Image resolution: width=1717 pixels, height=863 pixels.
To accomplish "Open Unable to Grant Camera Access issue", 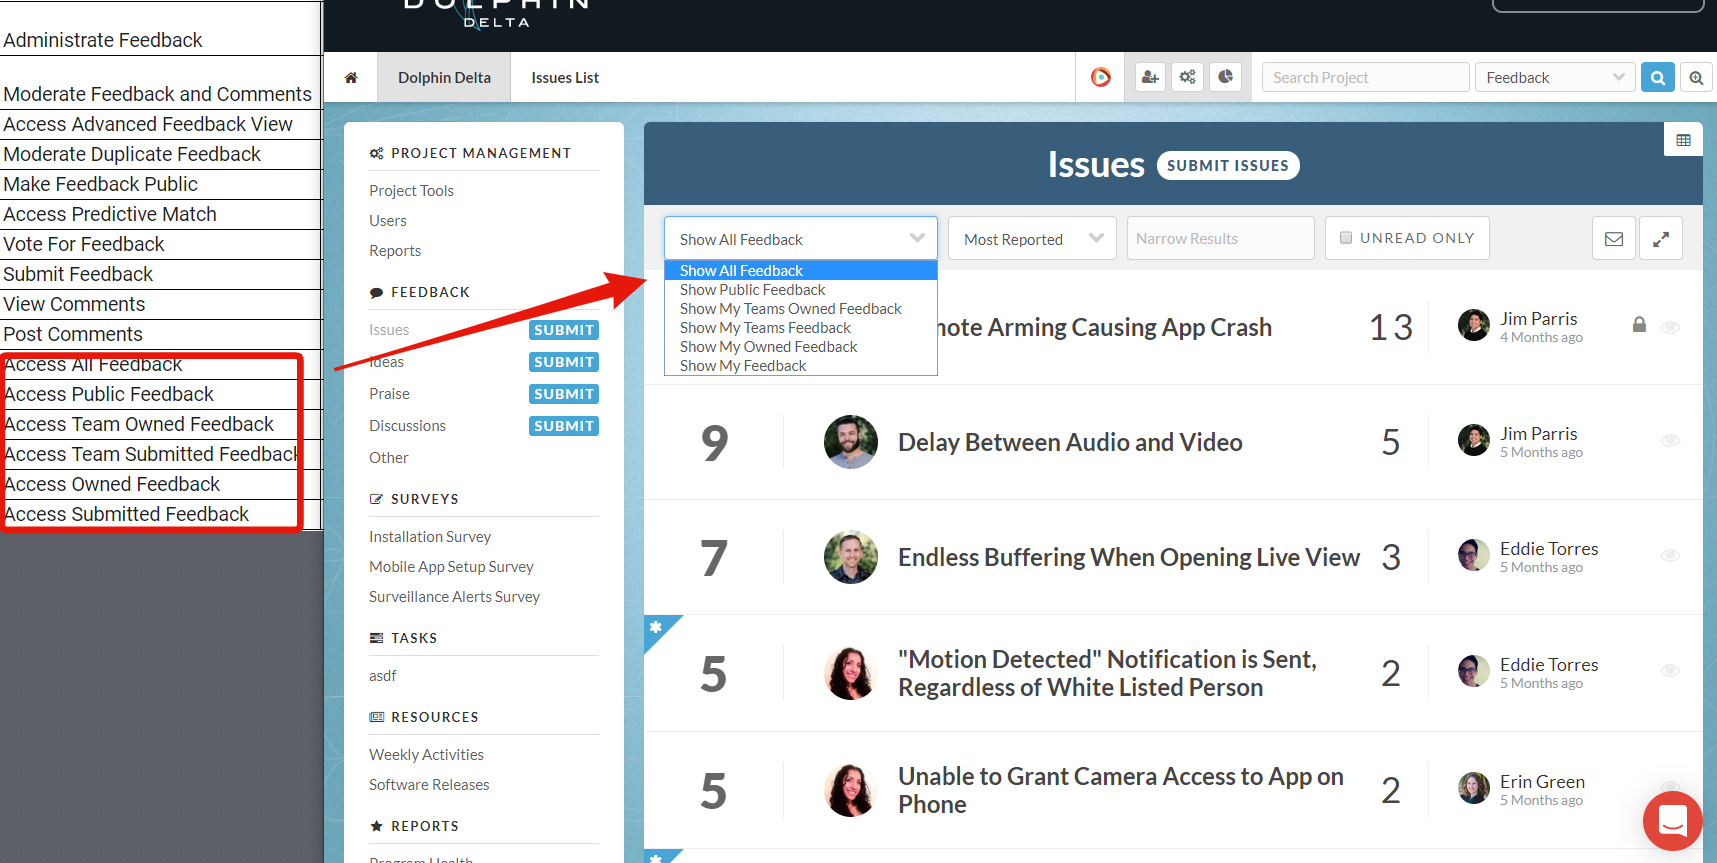I will click(x=1121, y=790).
